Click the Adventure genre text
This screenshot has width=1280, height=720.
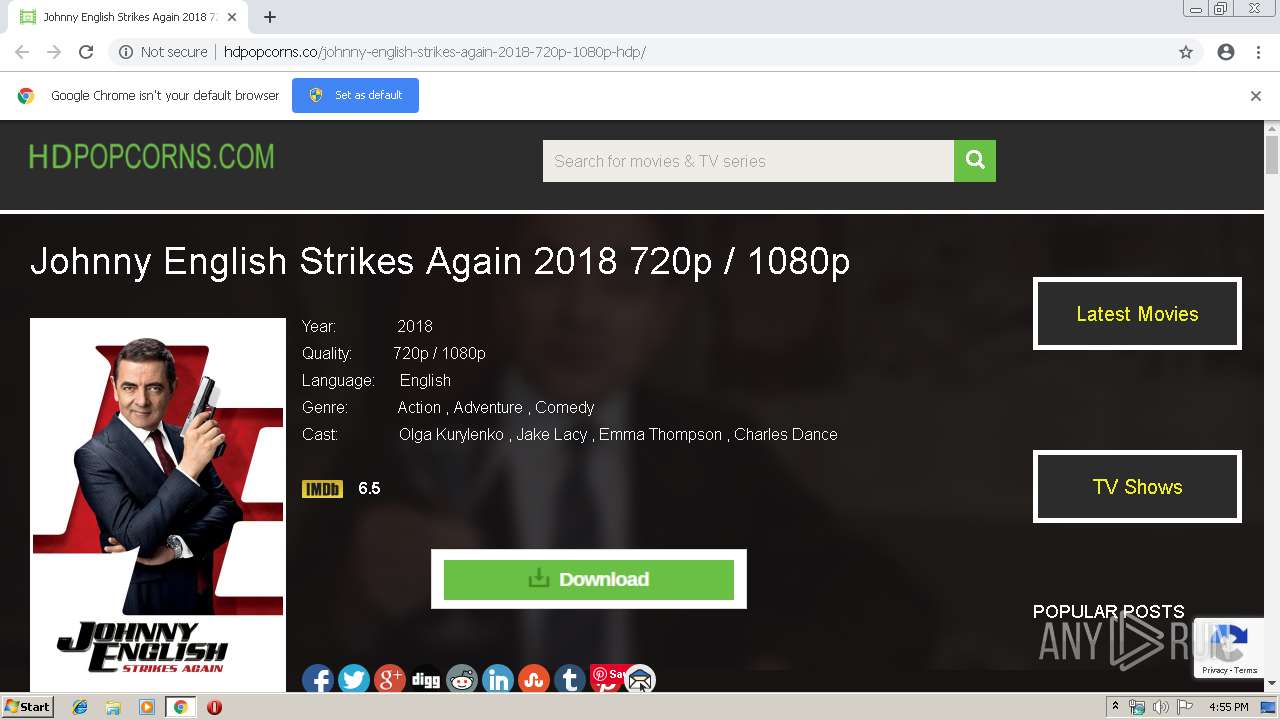click(488, 407)
